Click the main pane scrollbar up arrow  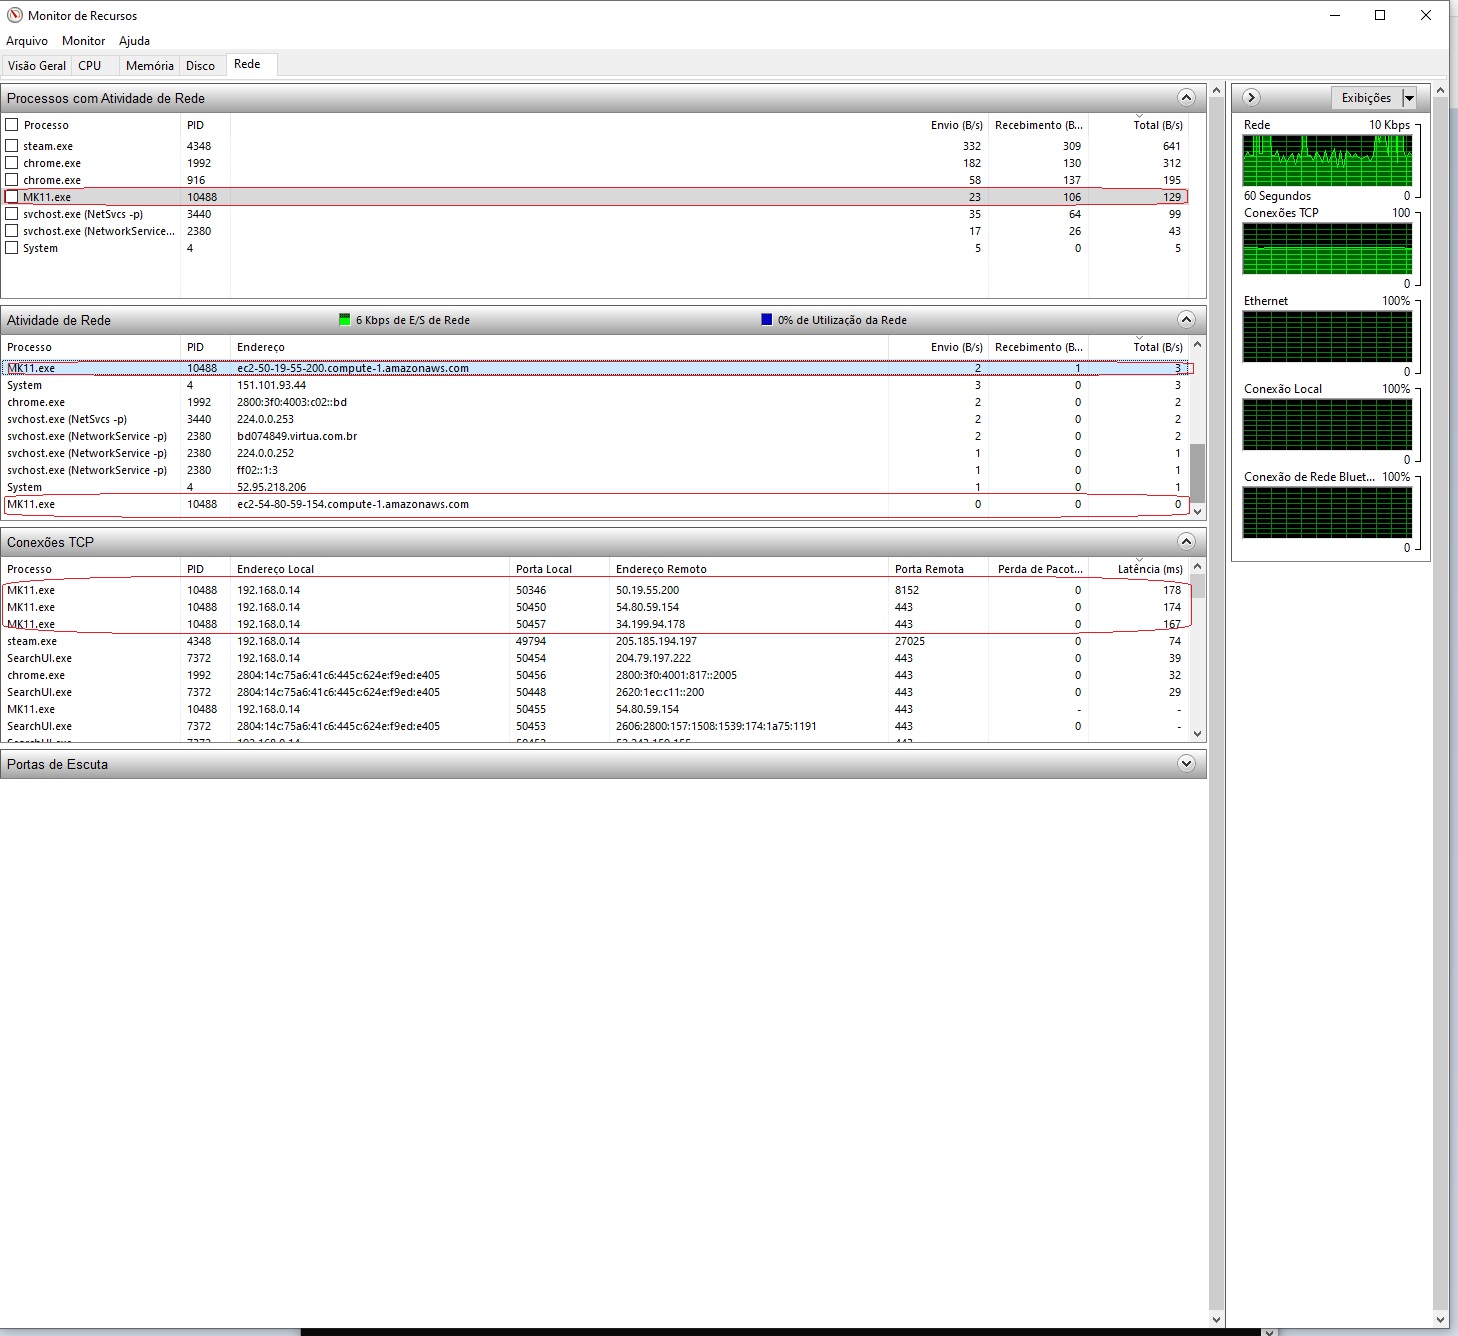tap(1216, 91)
